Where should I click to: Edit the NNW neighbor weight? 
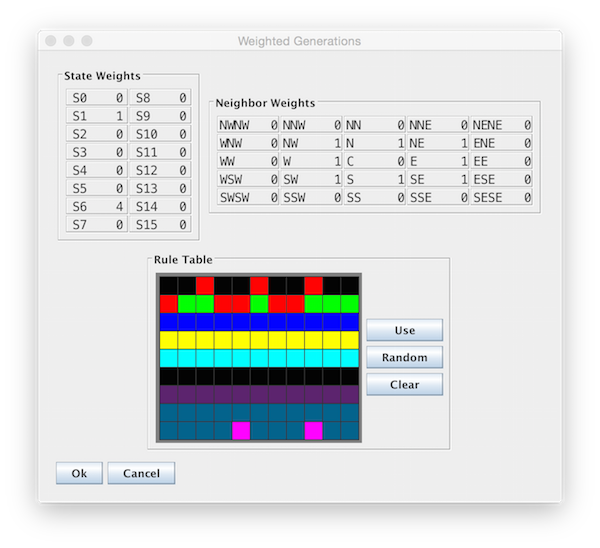[x=311, y=125]
